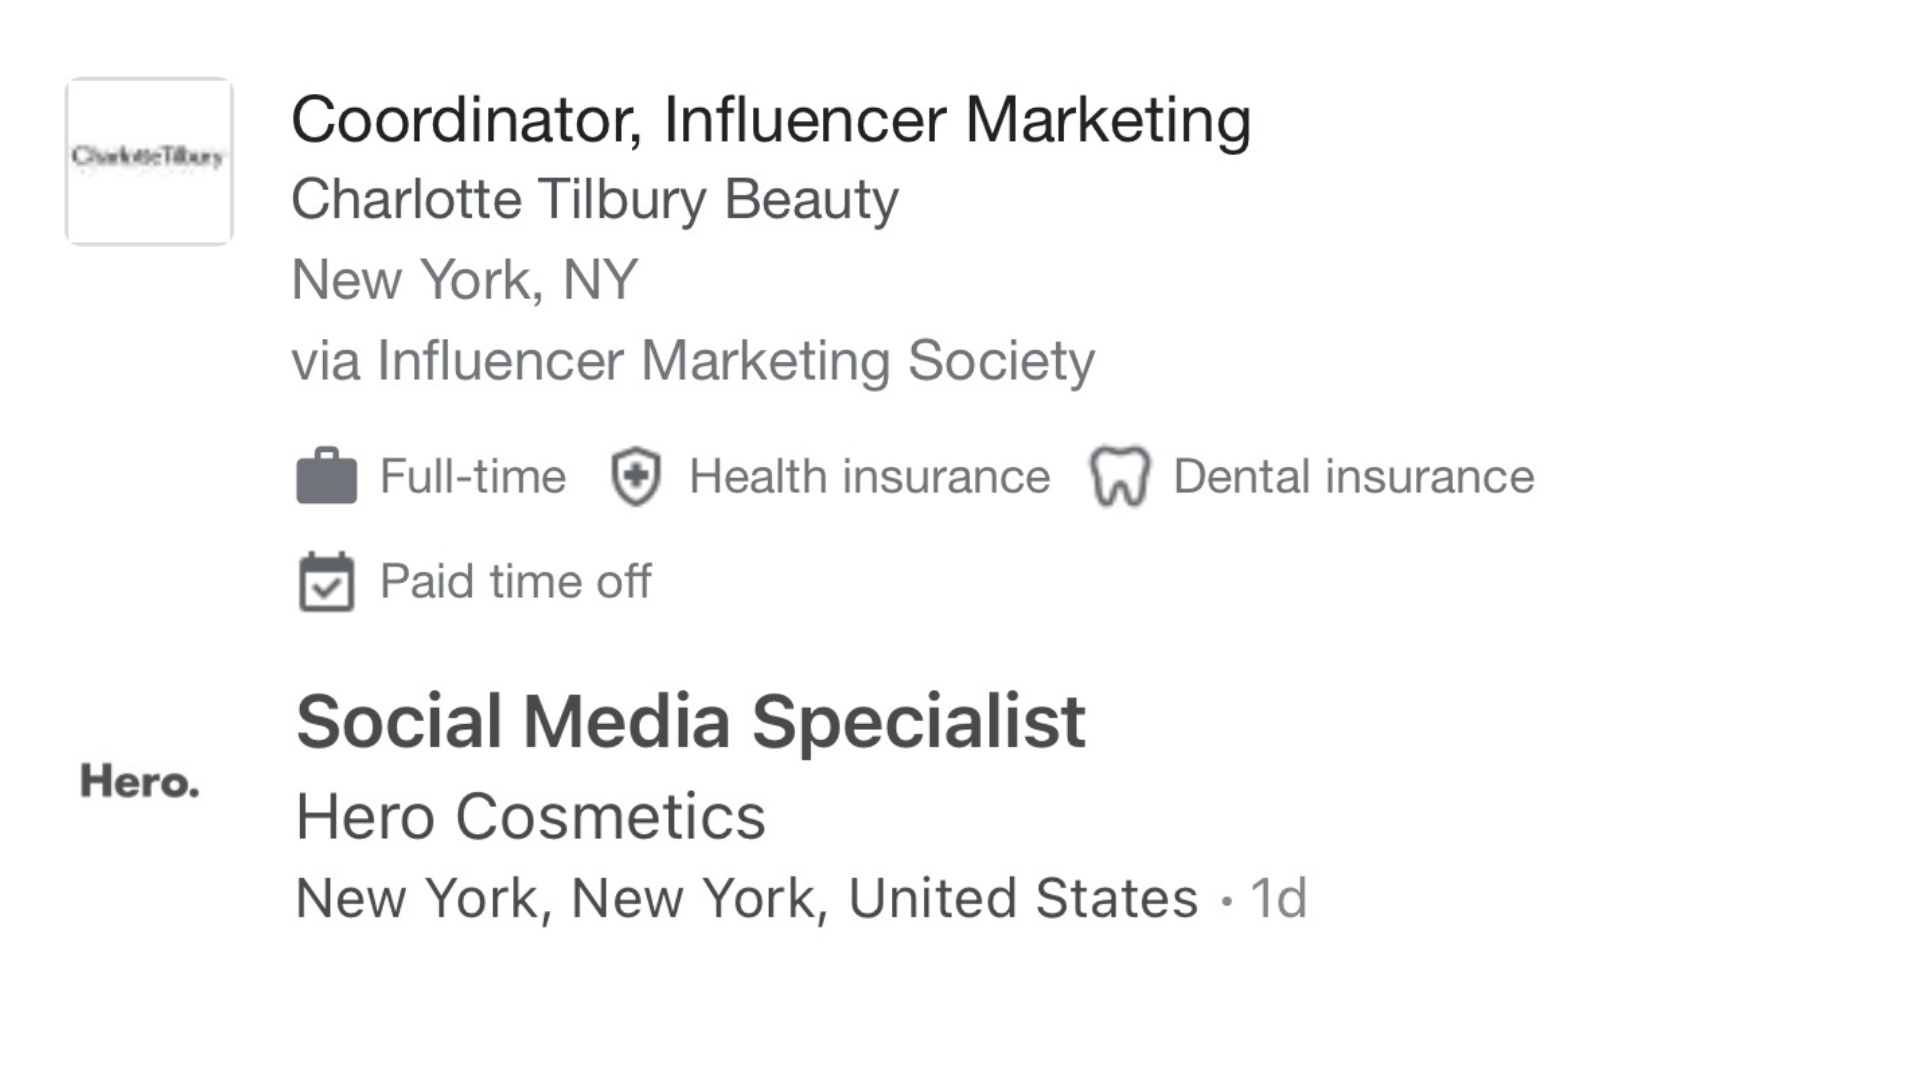
Task: Open the Coordinator, Influencer Marketing job title
Action: (x=770, y=120)
